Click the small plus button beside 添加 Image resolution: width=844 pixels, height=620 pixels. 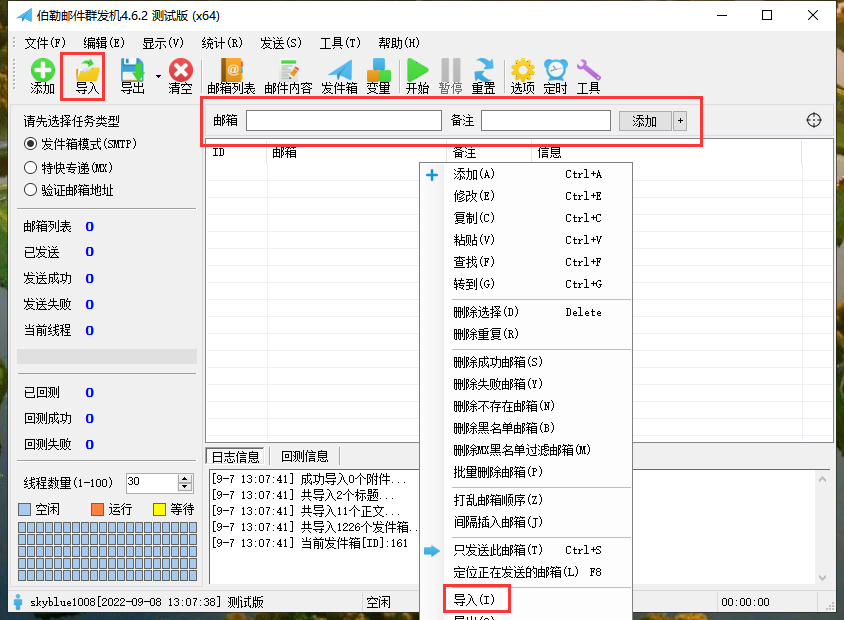680,121
